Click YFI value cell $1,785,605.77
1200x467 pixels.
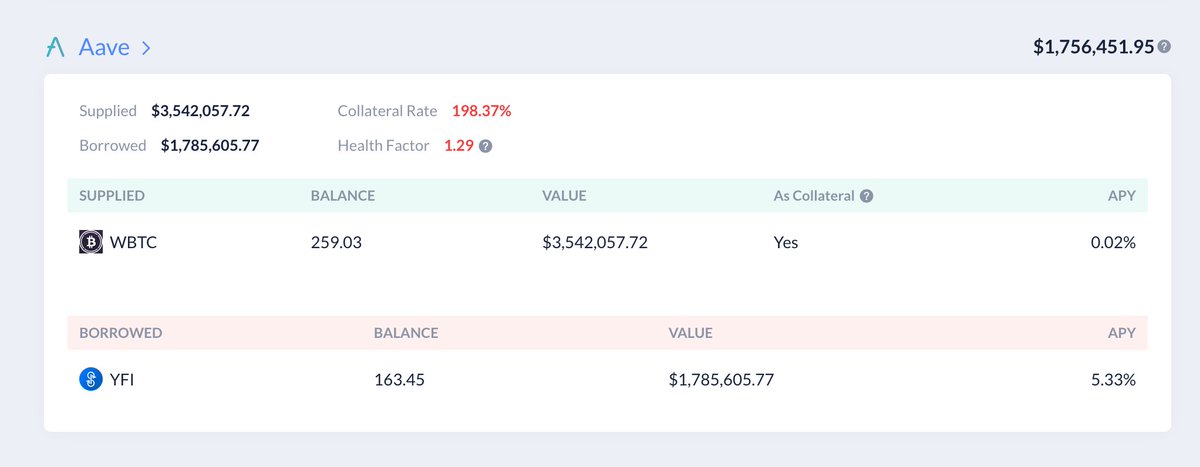[722, 380]
